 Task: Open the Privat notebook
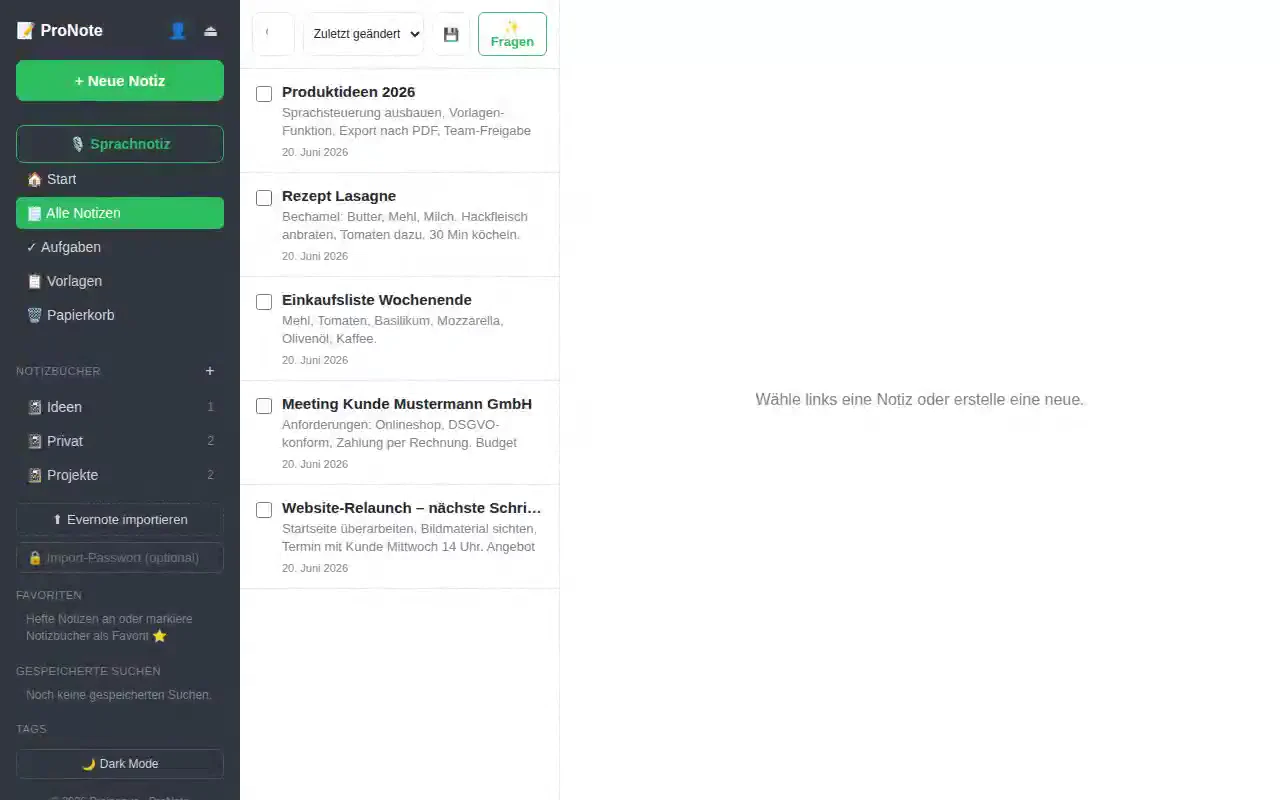pyautogui.click(x=120, y=441)
